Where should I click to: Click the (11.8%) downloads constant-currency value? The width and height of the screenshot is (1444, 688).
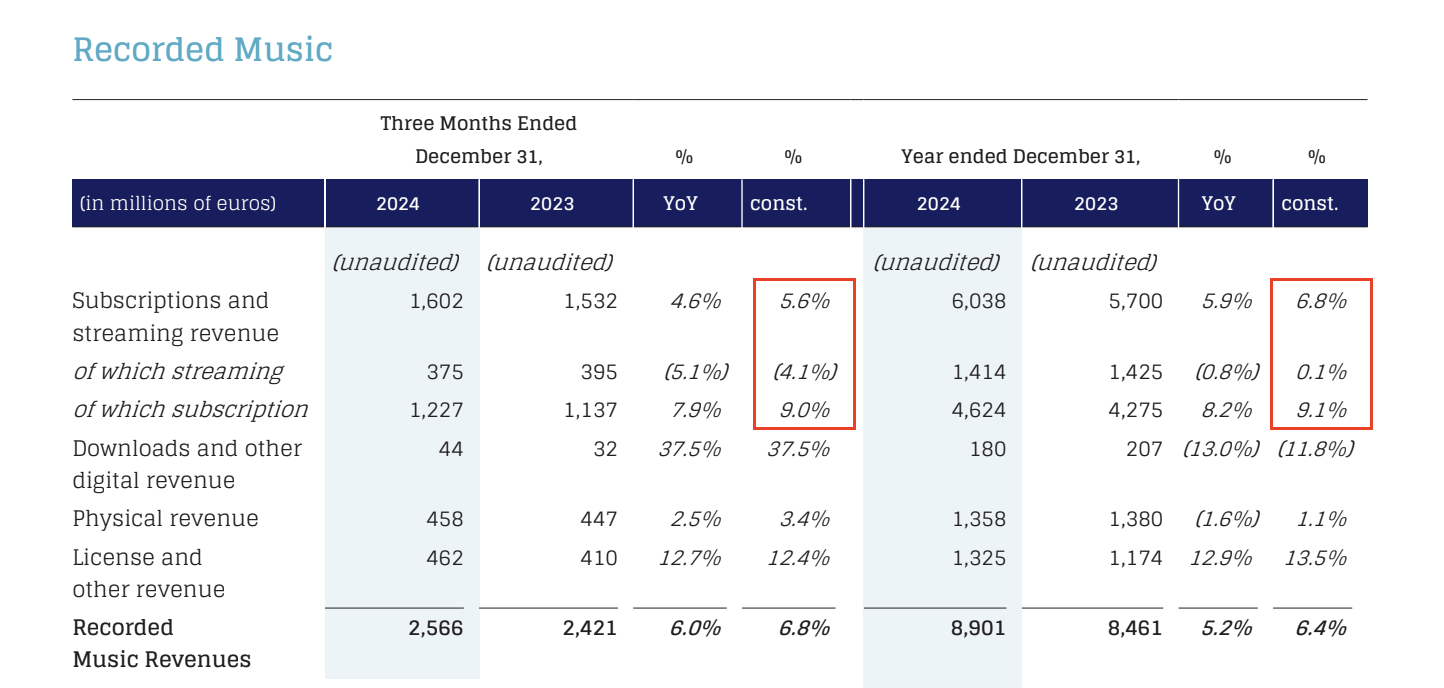pos(1316,449)
